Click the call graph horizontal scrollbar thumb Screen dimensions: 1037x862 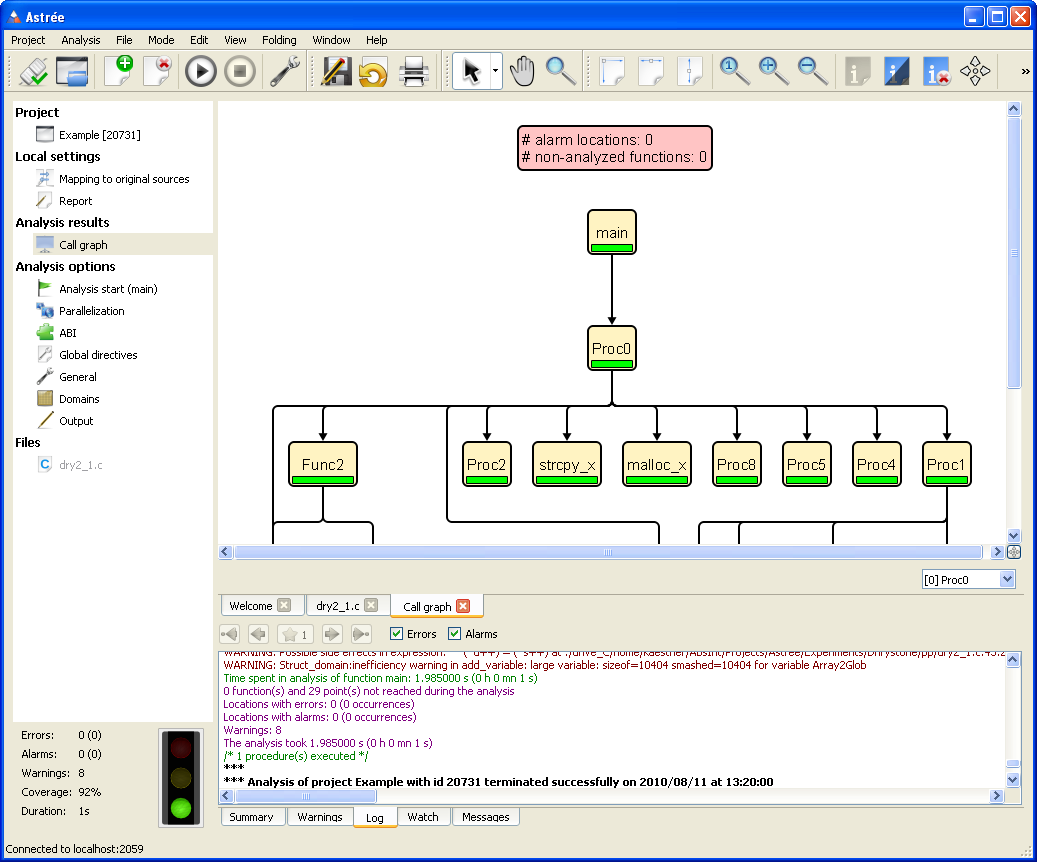608,552
